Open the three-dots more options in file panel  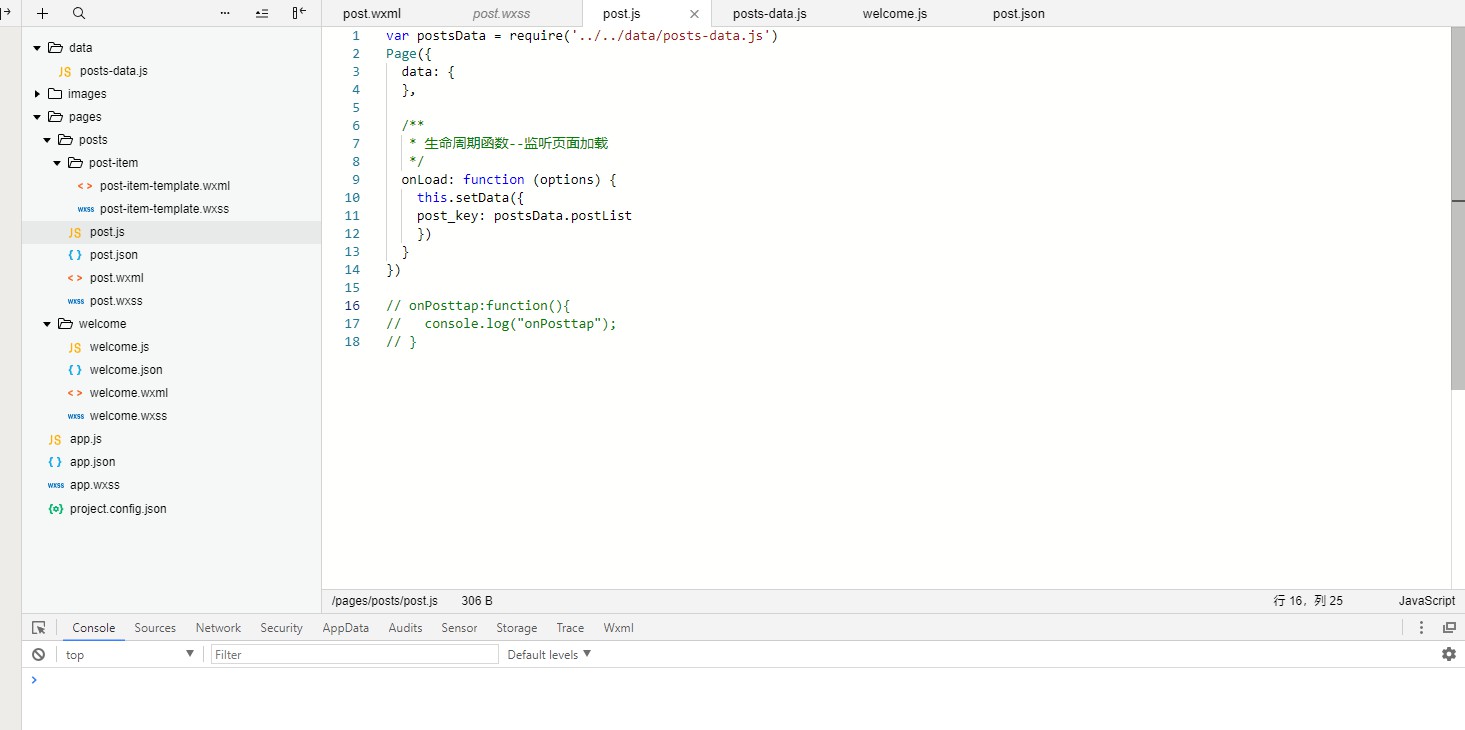[x=224, y=14]
